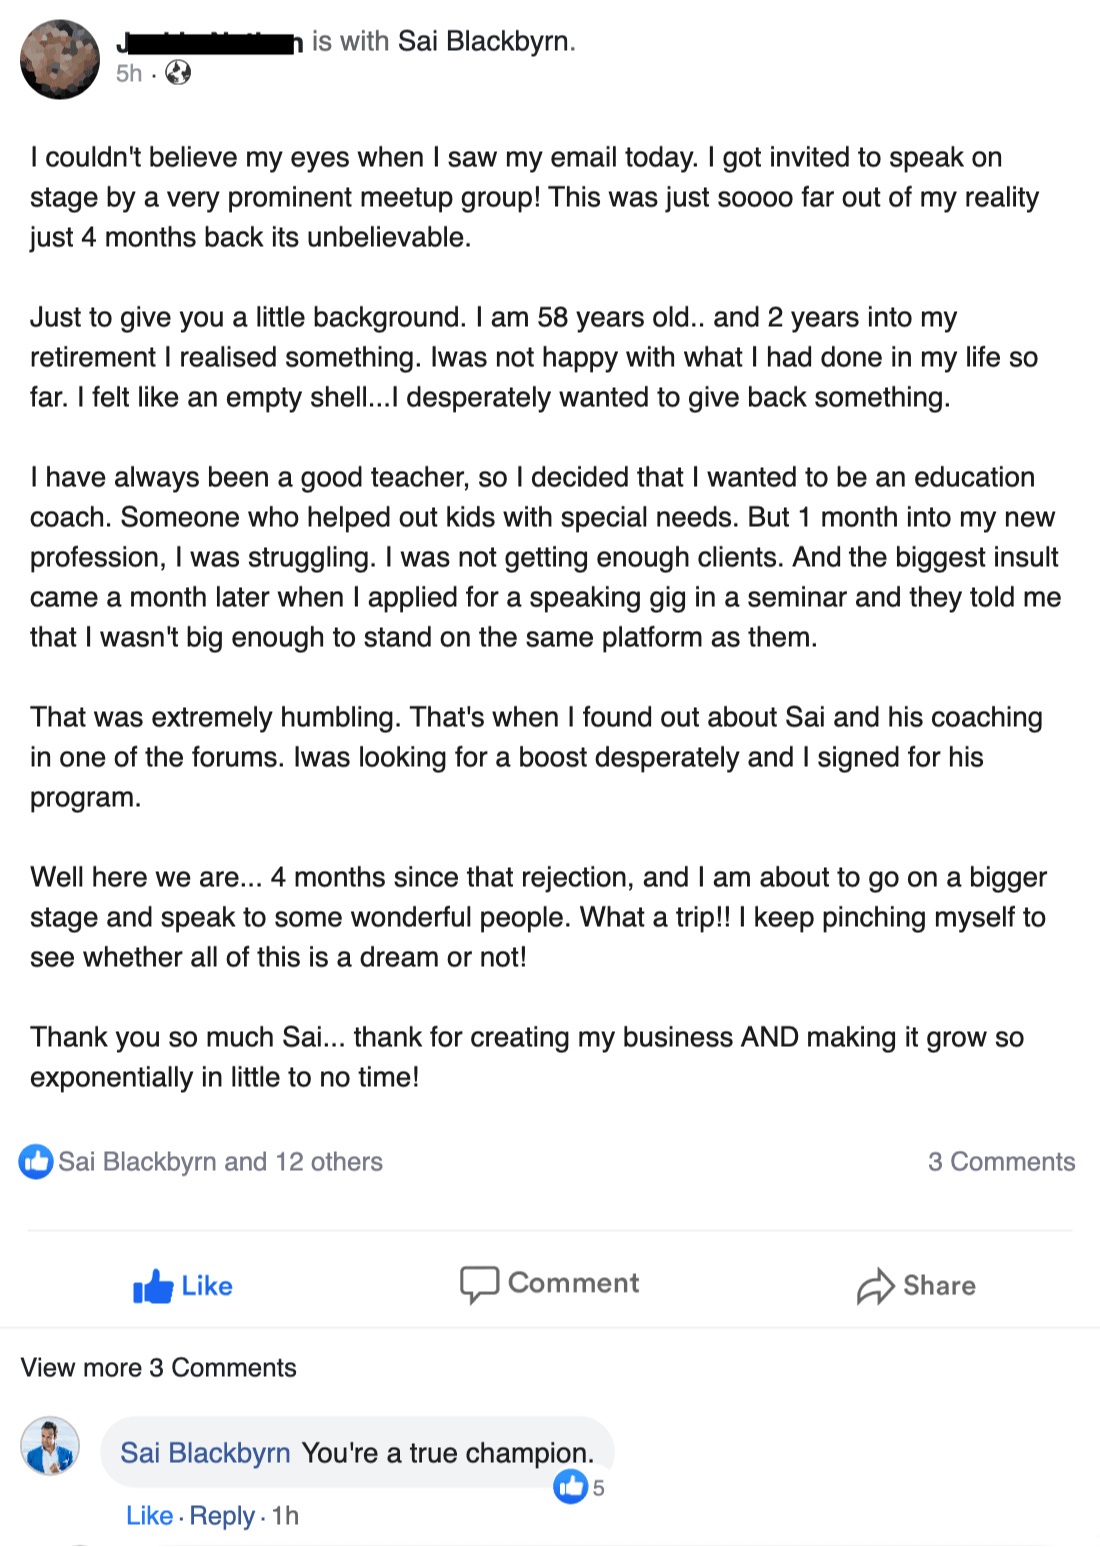Click the redacted author name in header
The height and width of the screenshot is (1547, 1100).
(x=210, y=43)
